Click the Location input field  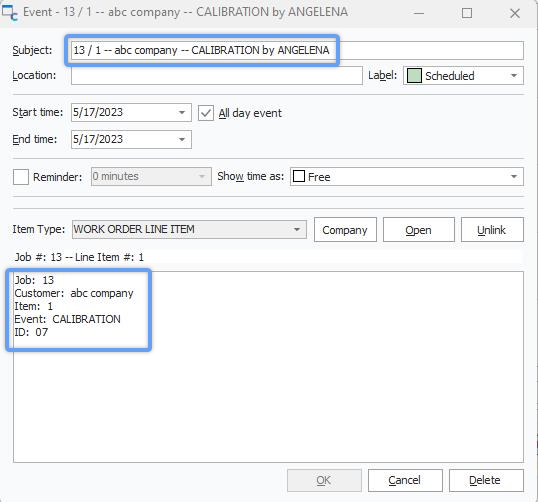(x=217, y=75)
